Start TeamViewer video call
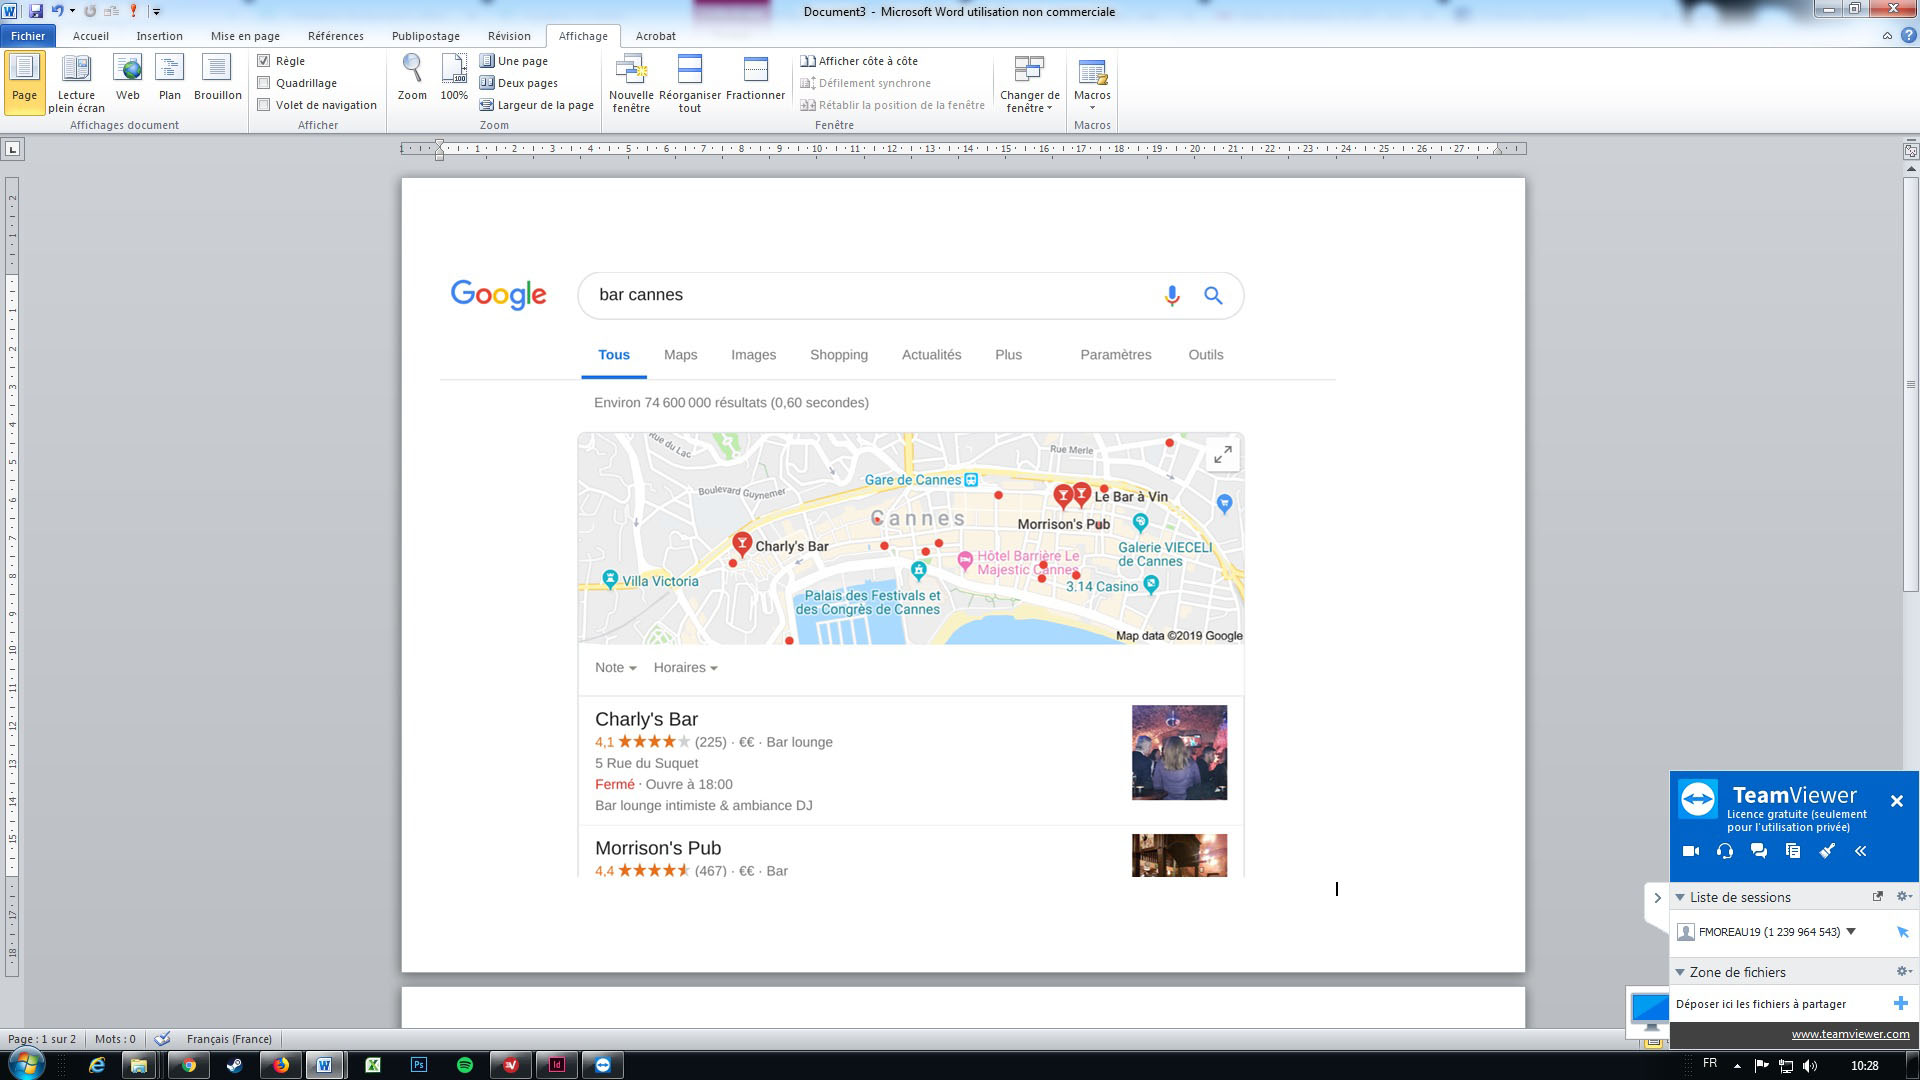Viewport: 1920px width, 1080px height. pyautogui.click(x=1691, y=851)
